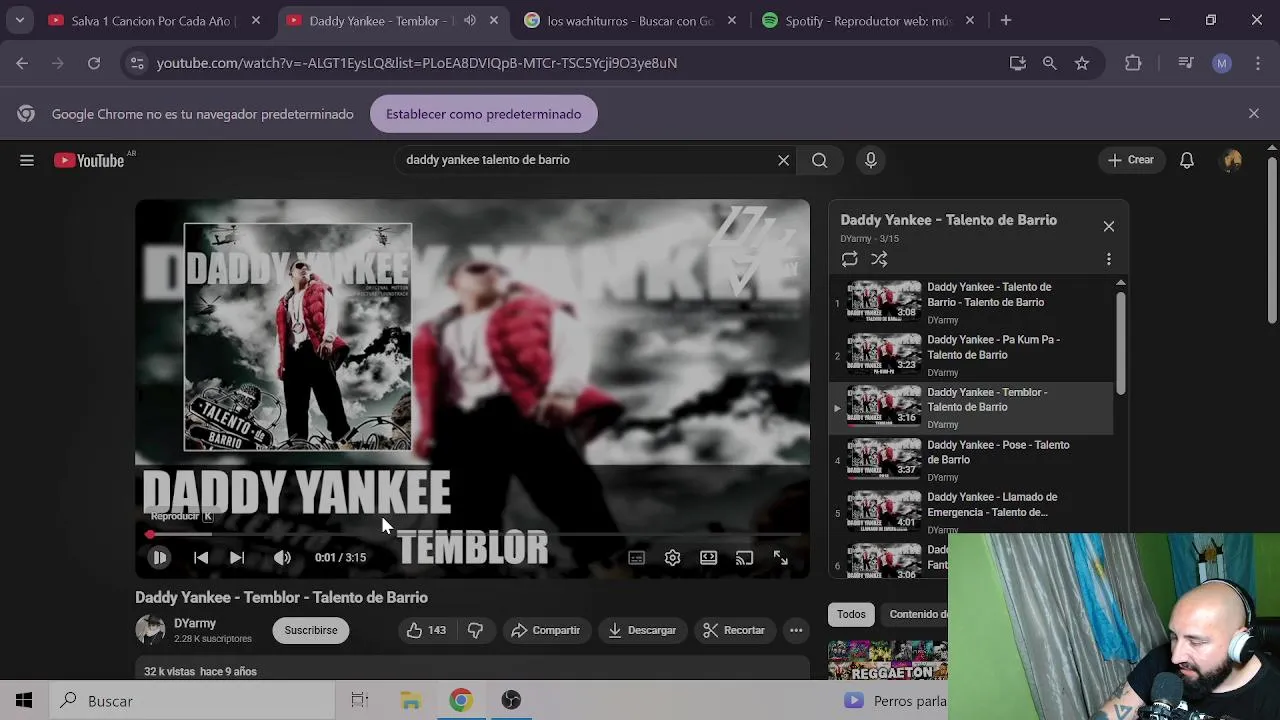Click Establecer como predeterminado button
1280x720 pixels.
coord(484,114)
